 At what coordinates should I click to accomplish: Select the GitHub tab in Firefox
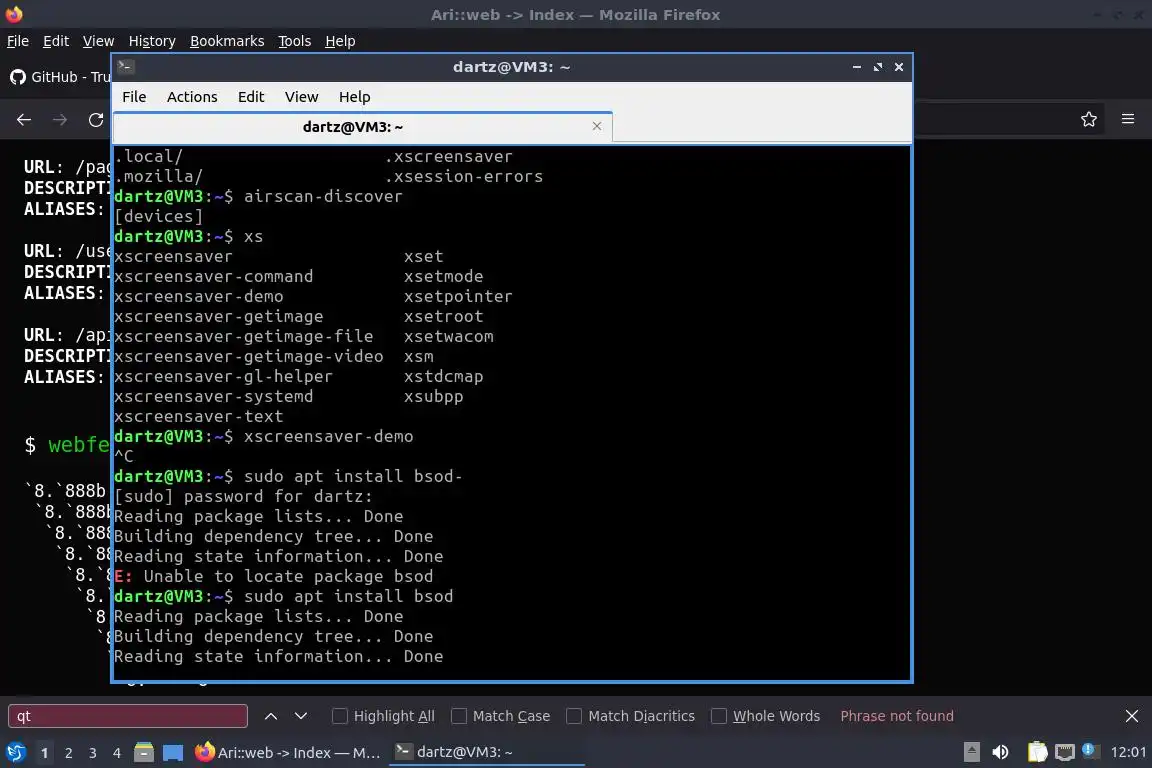[59, 77]
